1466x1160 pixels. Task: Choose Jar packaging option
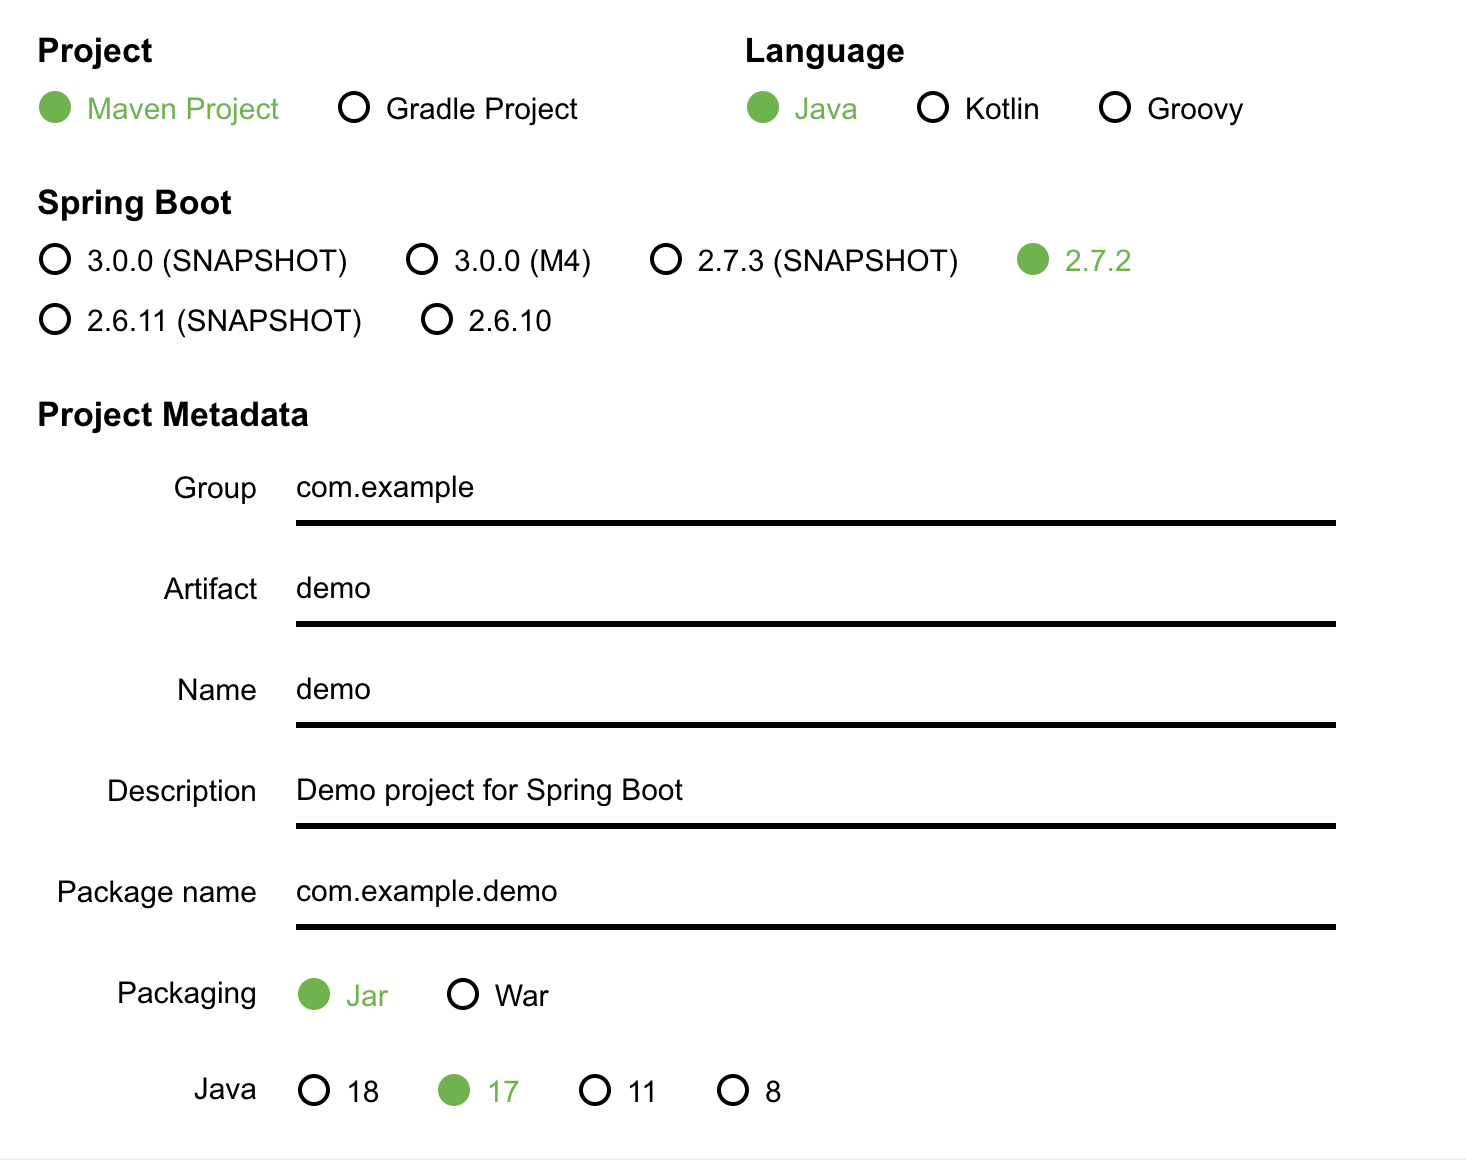pyautogui.click(x=314, y=995)
